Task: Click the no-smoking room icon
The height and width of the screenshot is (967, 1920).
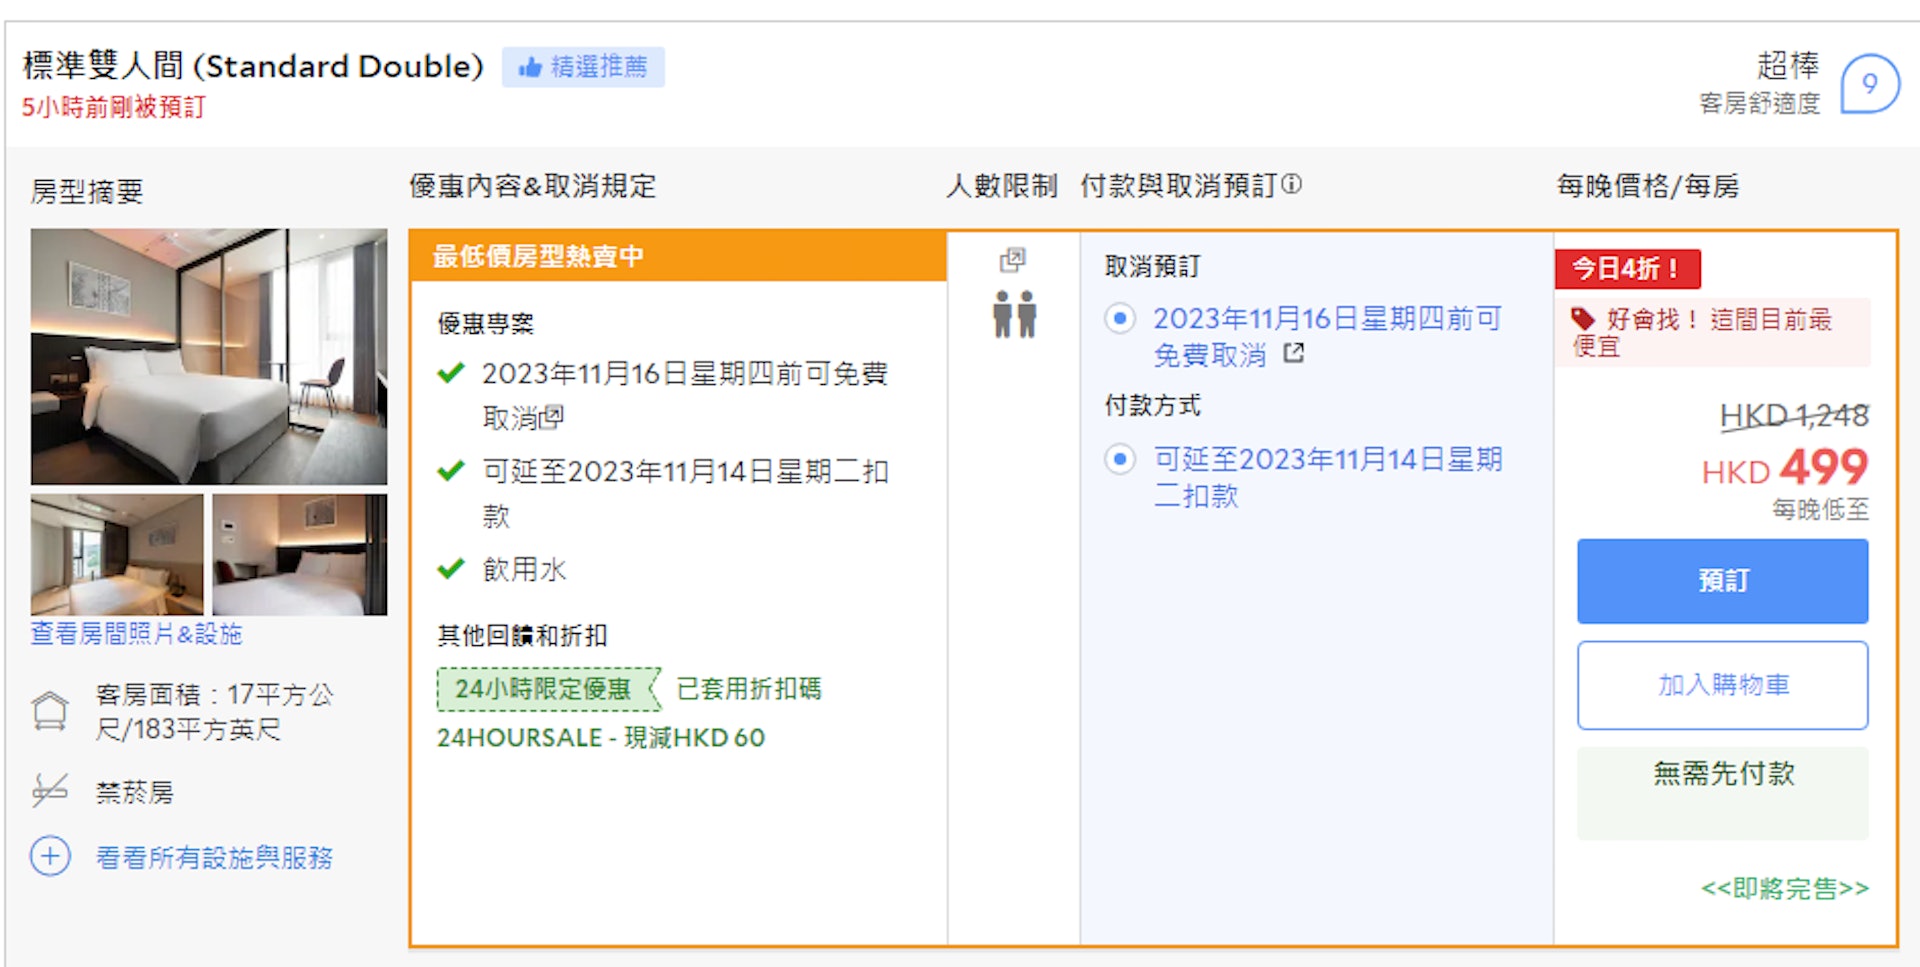Action: pyautogui.click(x=50, y=791)
